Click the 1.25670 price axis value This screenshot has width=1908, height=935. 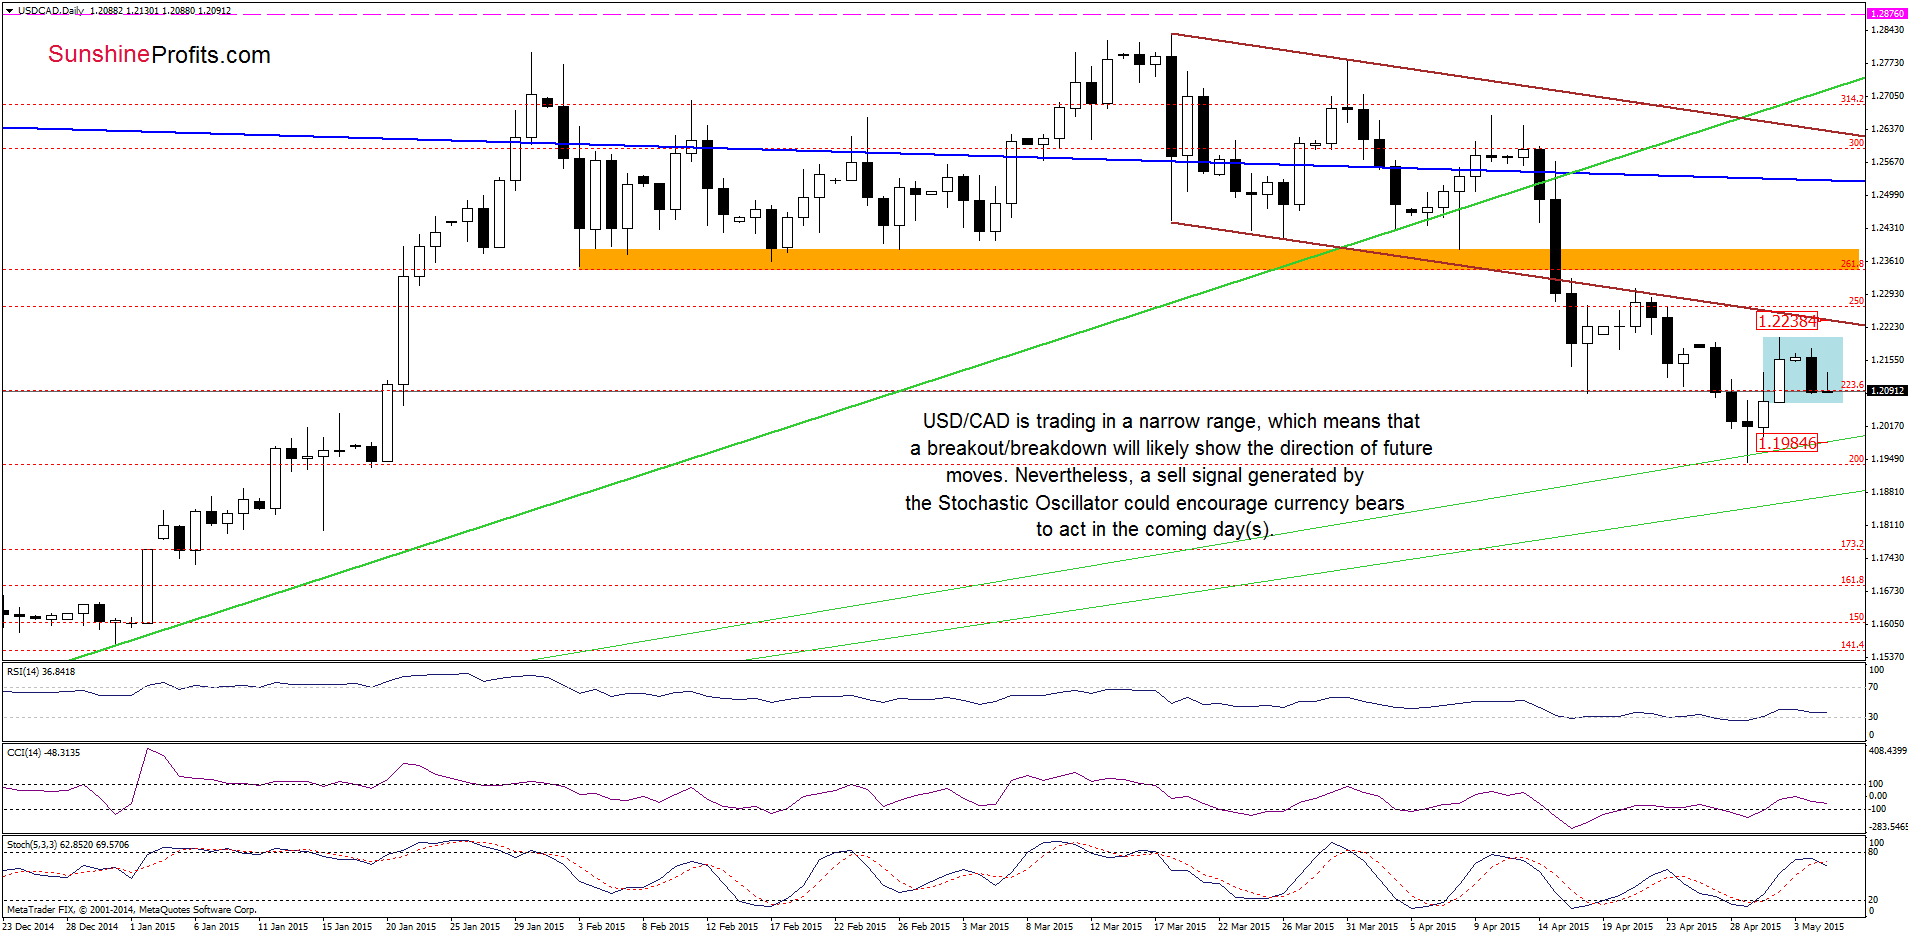tap(1887, 162)
